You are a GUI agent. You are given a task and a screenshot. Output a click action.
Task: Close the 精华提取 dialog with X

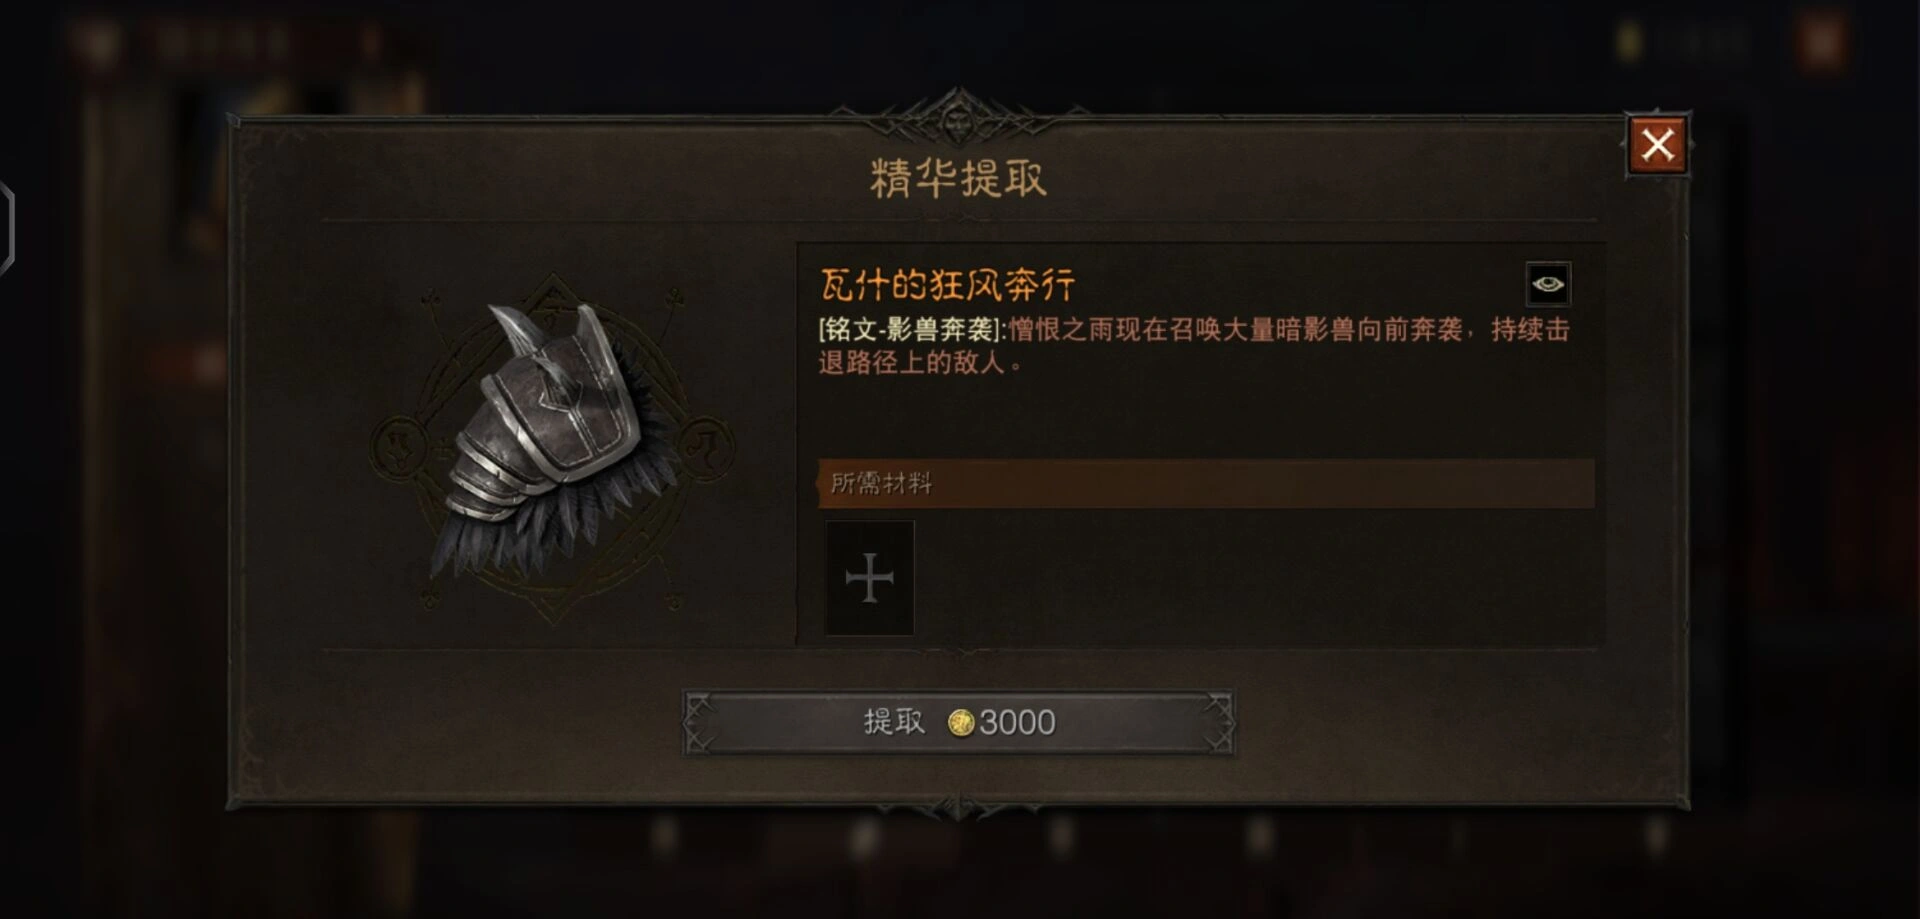(1657, 145)
